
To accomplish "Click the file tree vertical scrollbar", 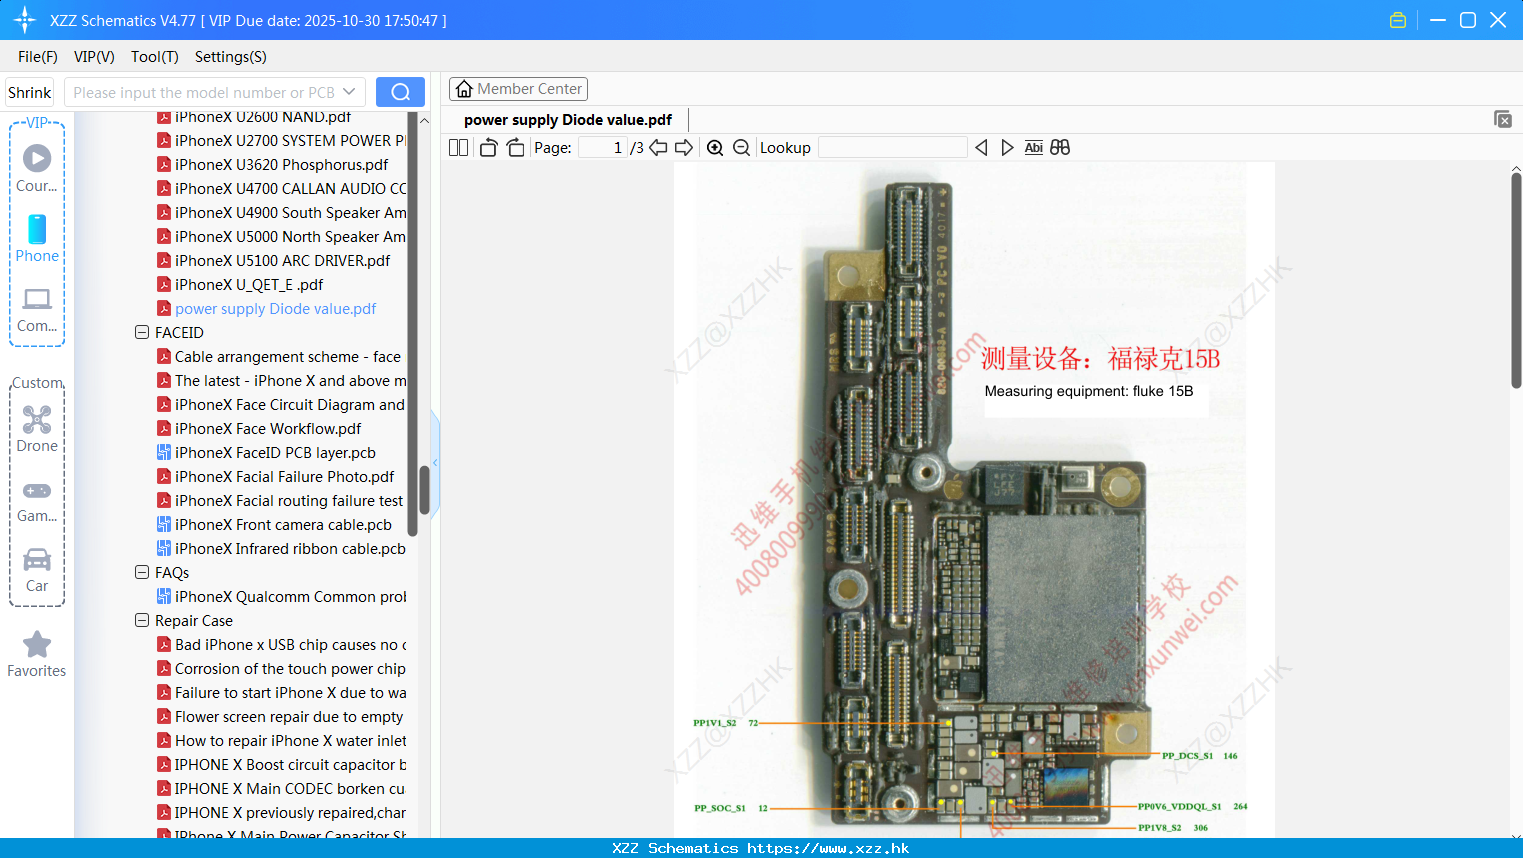I will pyautogui.click(x=424, y=489).
